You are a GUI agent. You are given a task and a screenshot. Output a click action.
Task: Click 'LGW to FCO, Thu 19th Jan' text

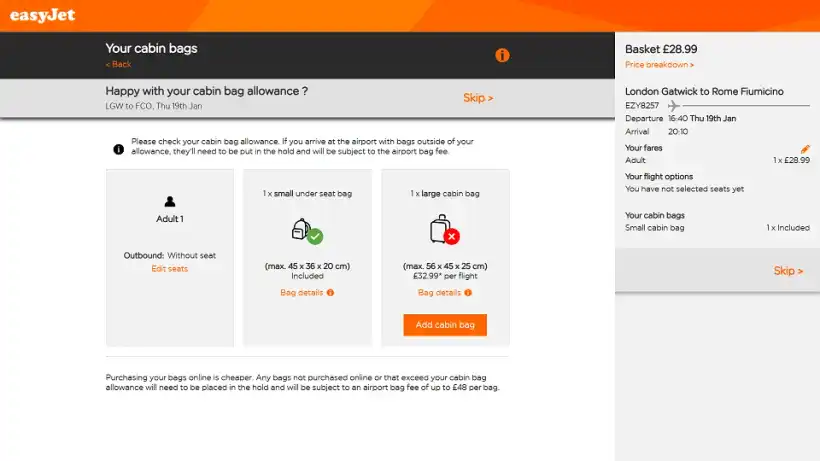(x=154, y=106)
